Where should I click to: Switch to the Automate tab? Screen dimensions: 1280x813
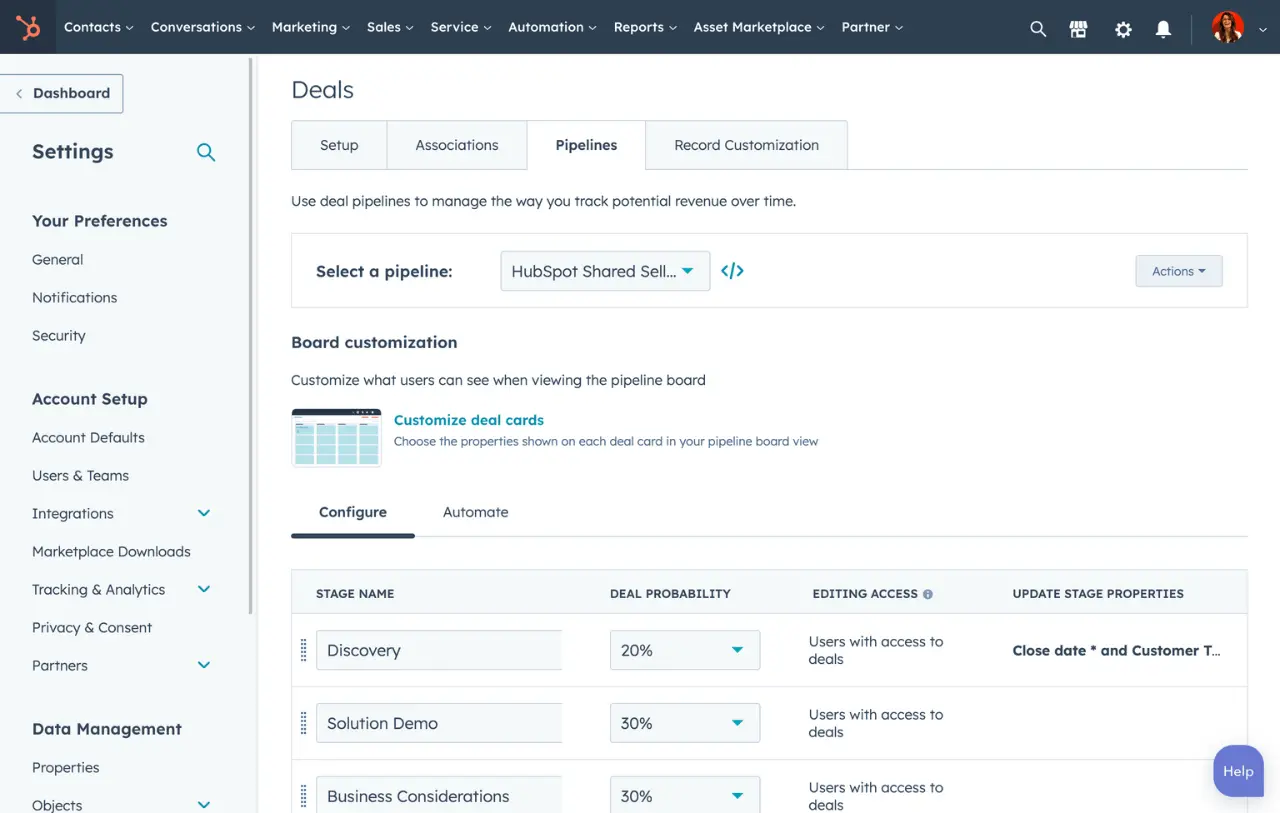[475, 511]
